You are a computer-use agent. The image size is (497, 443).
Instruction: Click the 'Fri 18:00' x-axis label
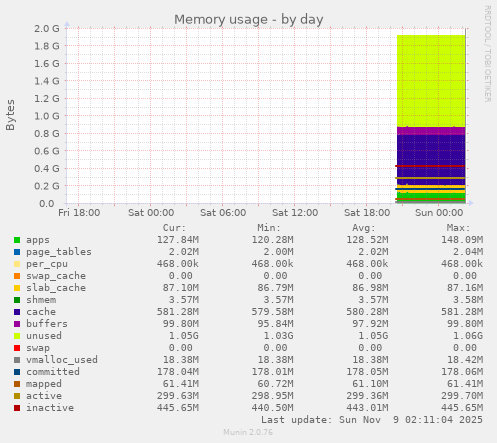click(79, 213)
